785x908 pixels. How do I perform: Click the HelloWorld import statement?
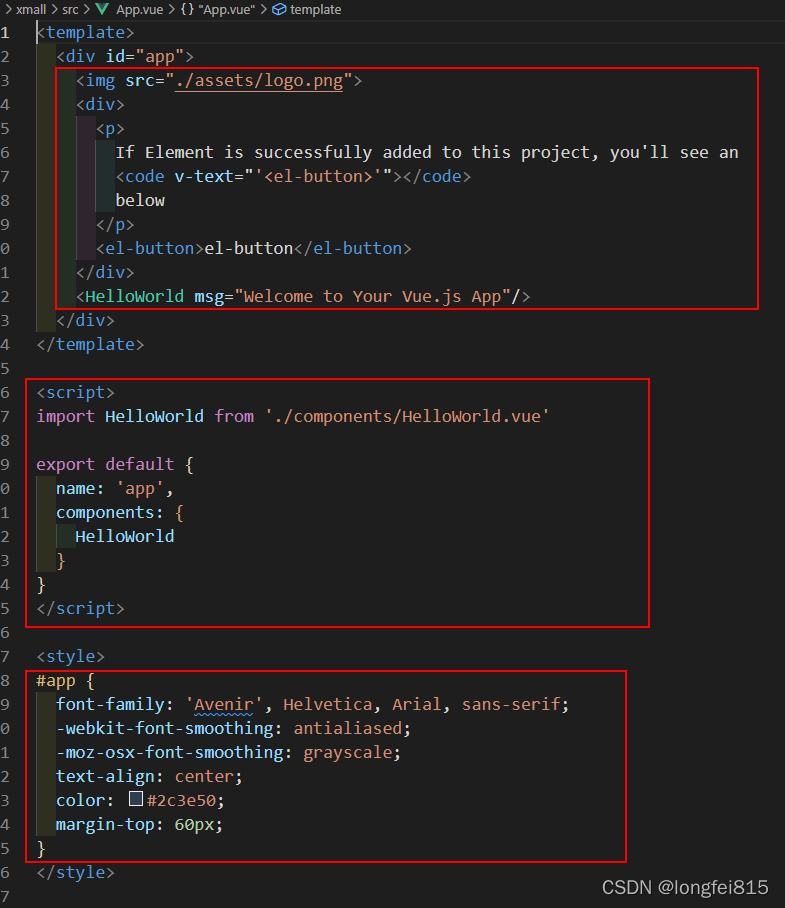point(280,416)
